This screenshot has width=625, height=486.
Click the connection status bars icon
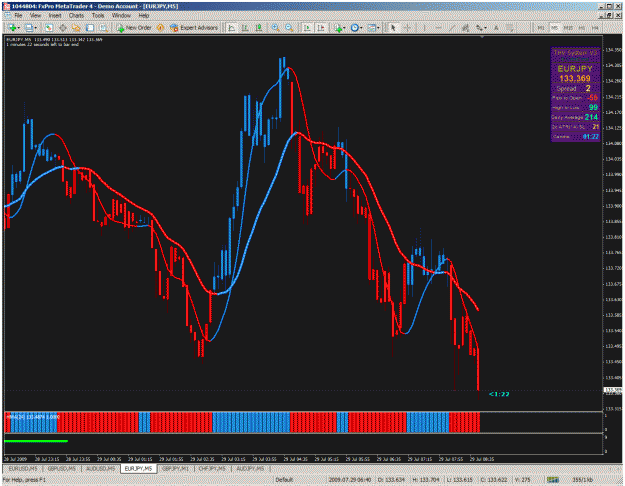552,480
